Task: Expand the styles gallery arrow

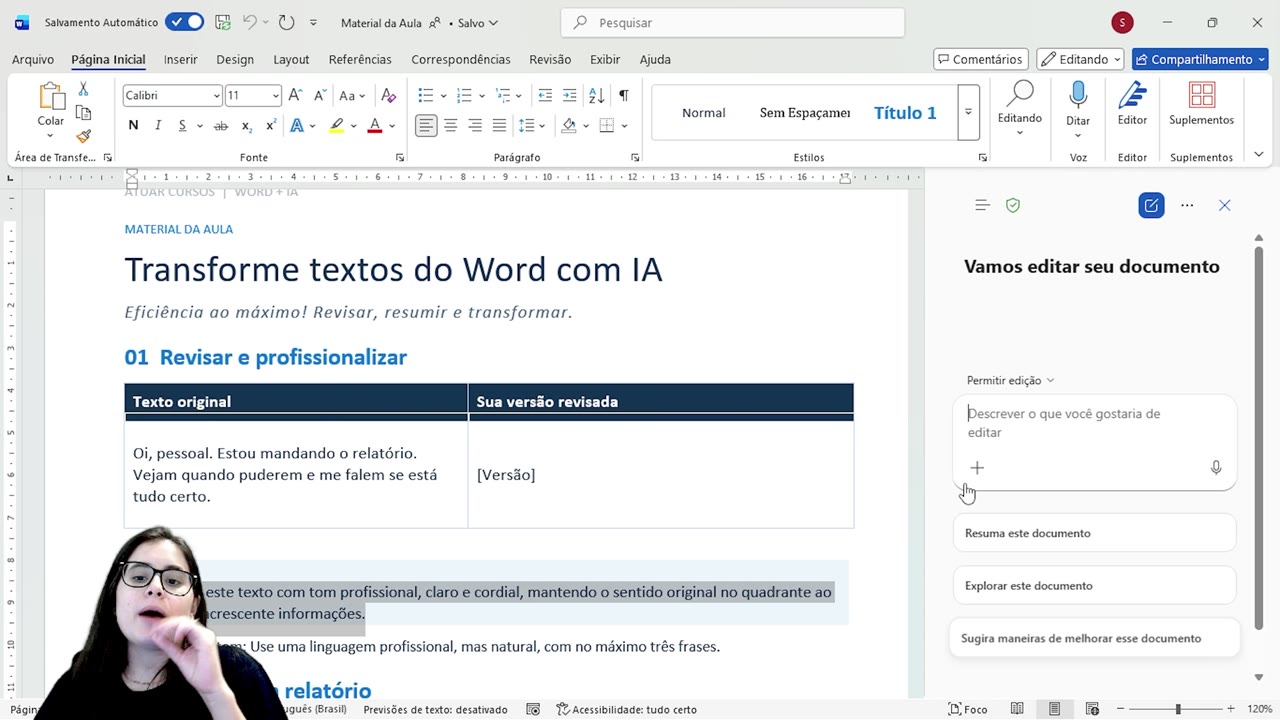Action: click(968, 112)
